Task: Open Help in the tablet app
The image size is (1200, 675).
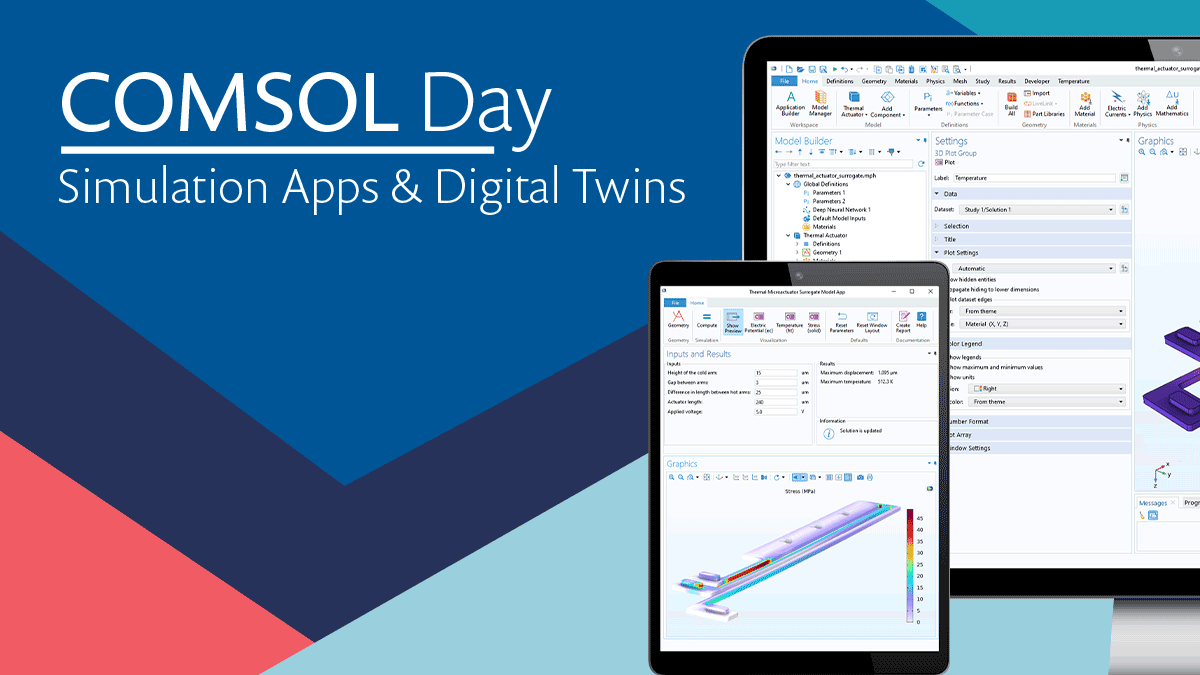Action: 921,319
